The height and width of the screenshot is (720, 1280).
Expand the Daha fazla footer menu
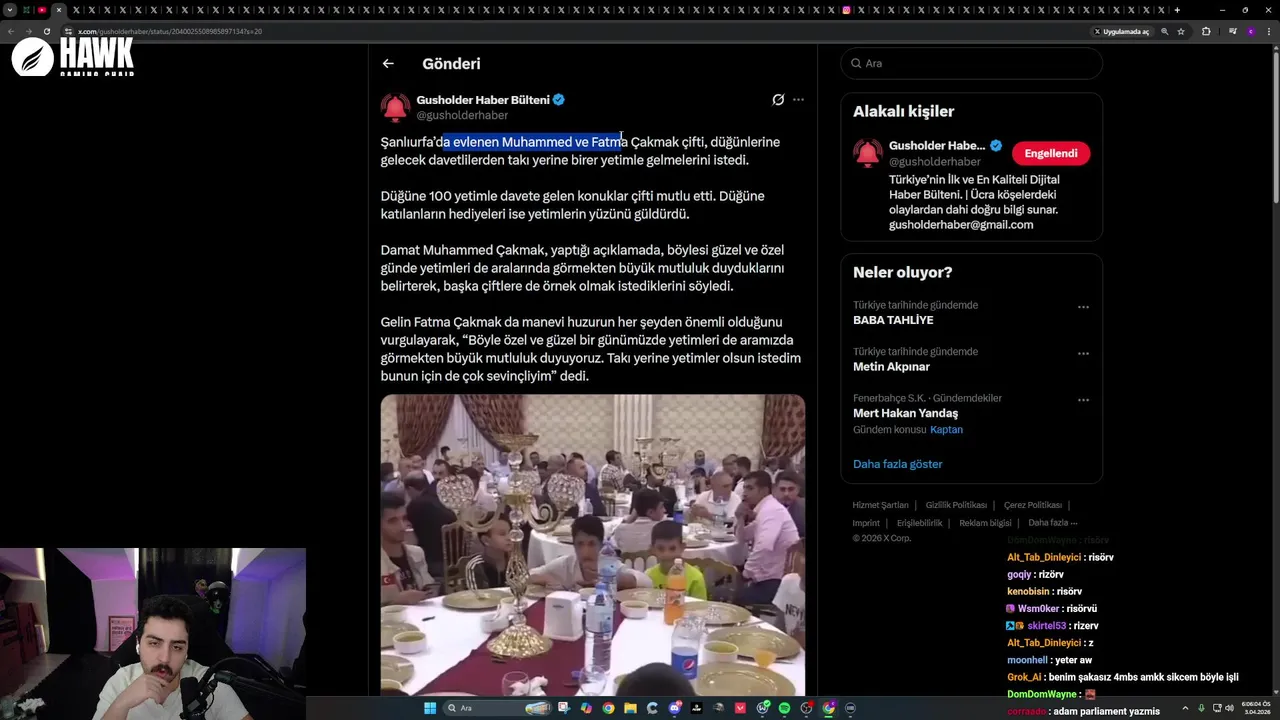[1053, 523]
